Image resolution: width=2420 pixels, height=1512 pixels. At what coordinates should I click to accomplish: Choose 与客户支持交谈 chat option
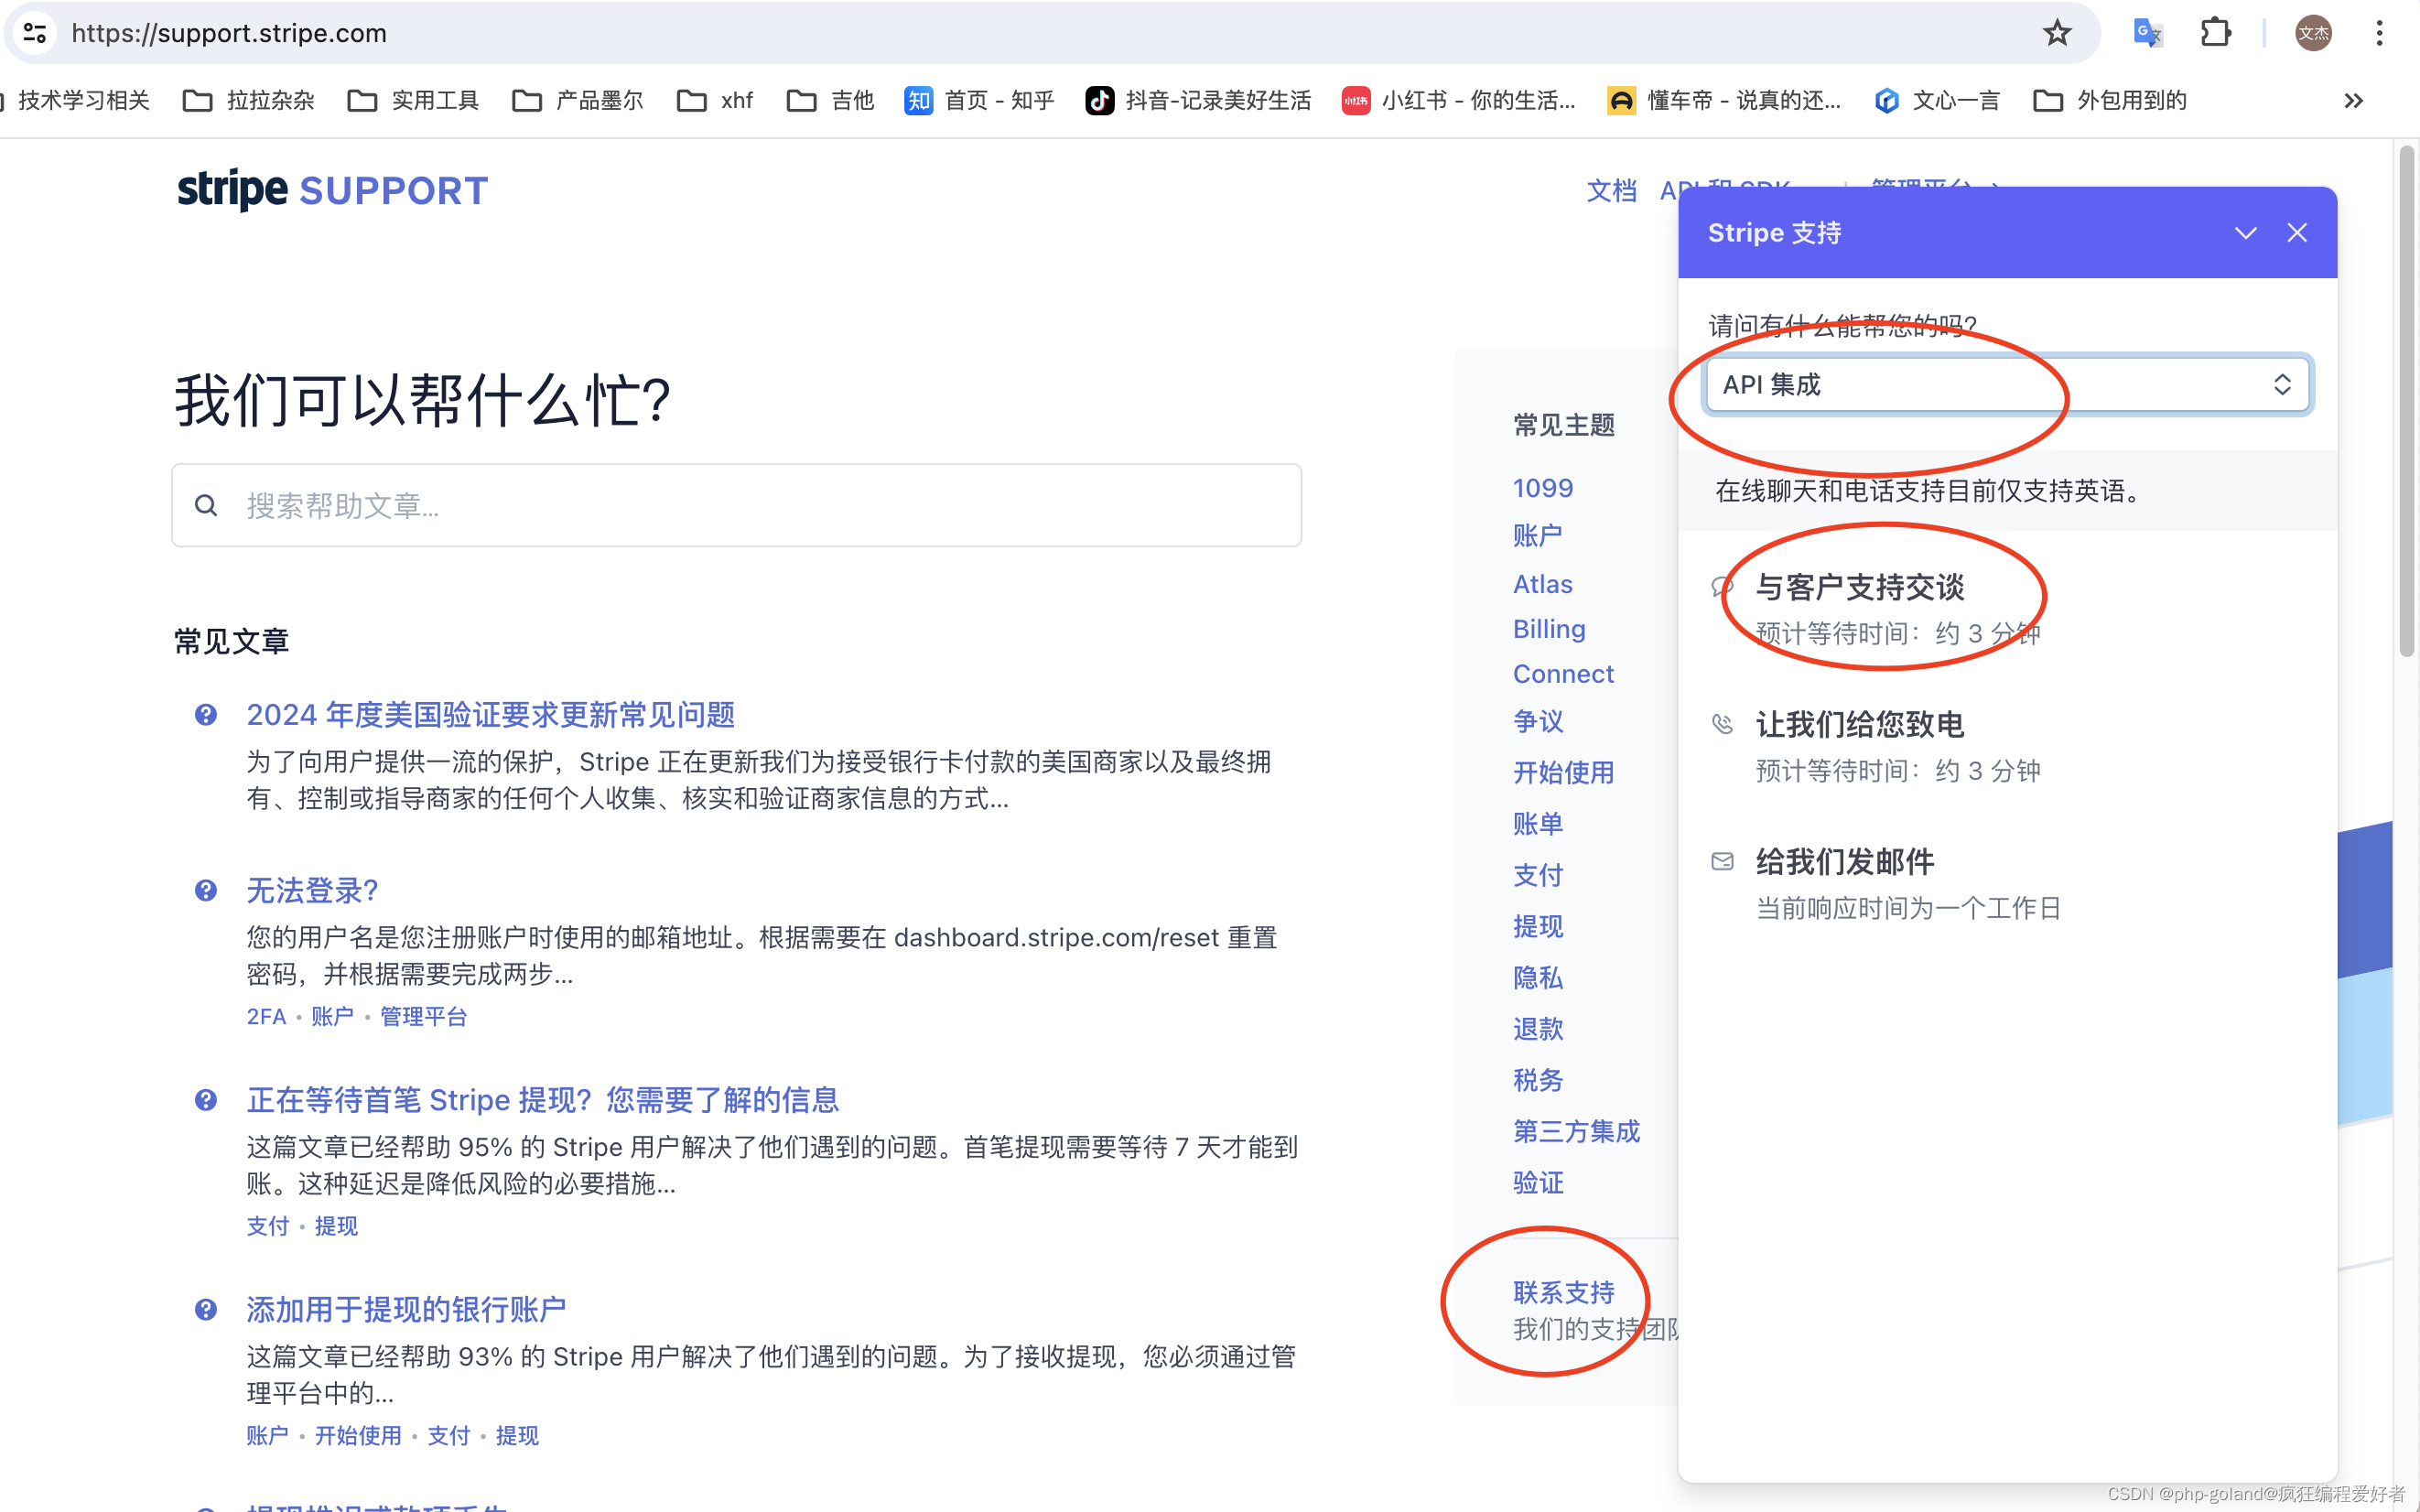[x=1859, y=587]
